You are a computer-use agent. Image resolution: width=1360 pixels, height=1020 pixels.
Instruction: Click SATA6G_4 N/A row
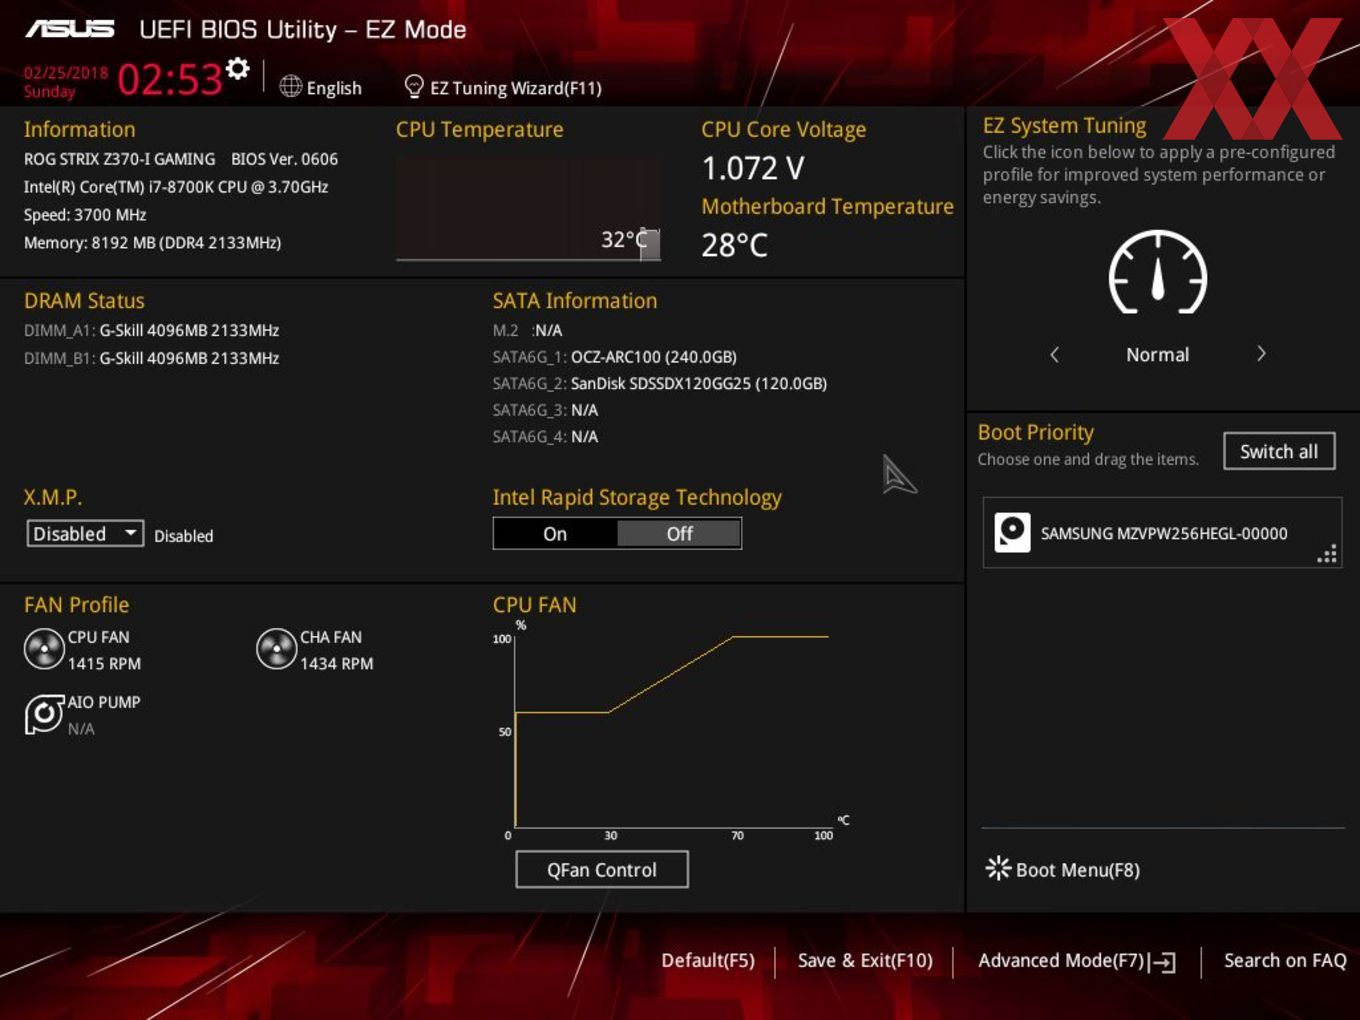[x=545, y=437]
